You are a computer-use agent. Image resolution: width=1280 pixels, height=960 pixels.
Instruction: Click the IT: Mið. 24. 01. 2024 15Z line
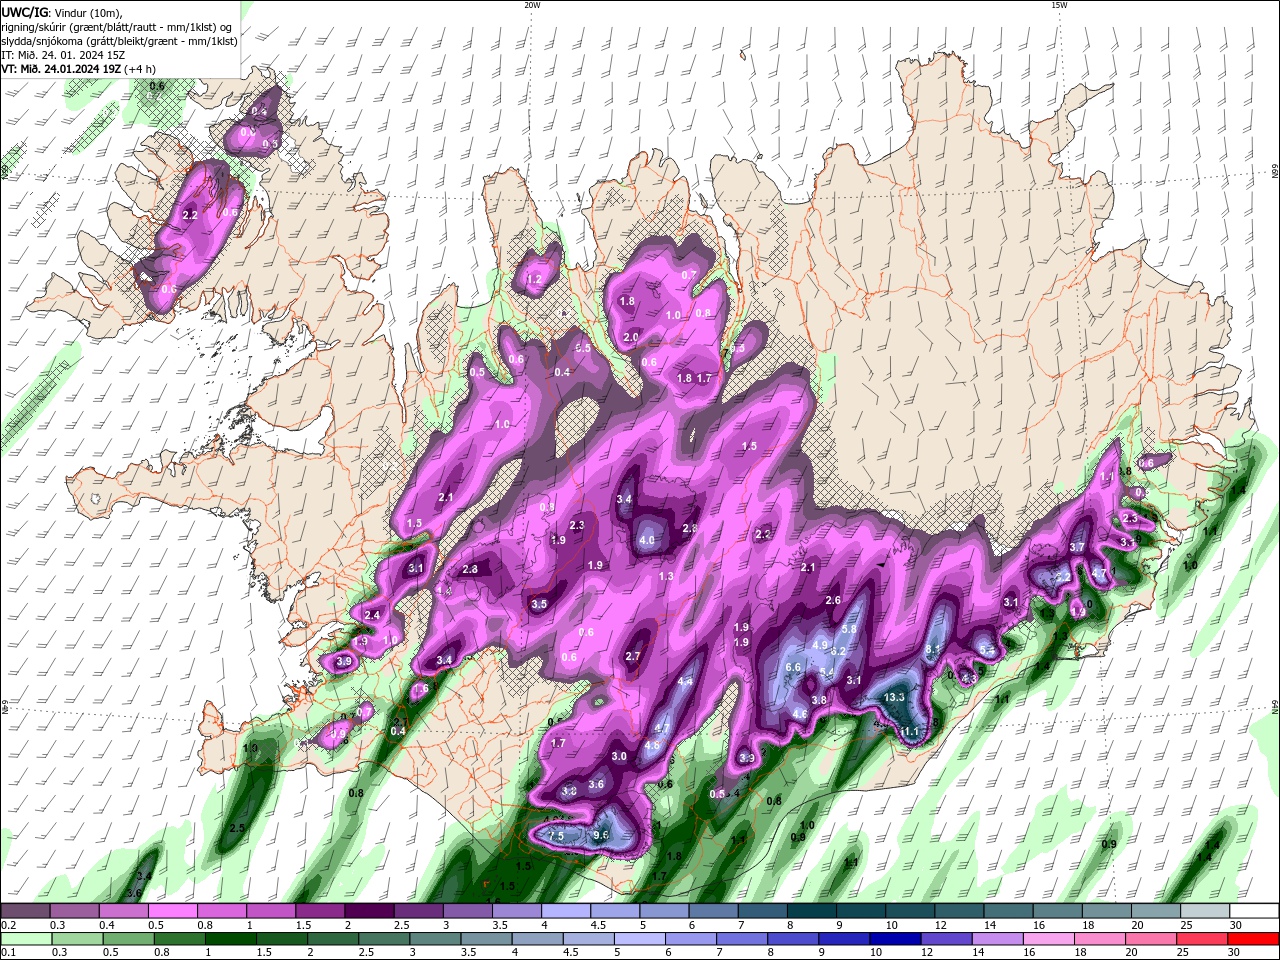[62, 55]
